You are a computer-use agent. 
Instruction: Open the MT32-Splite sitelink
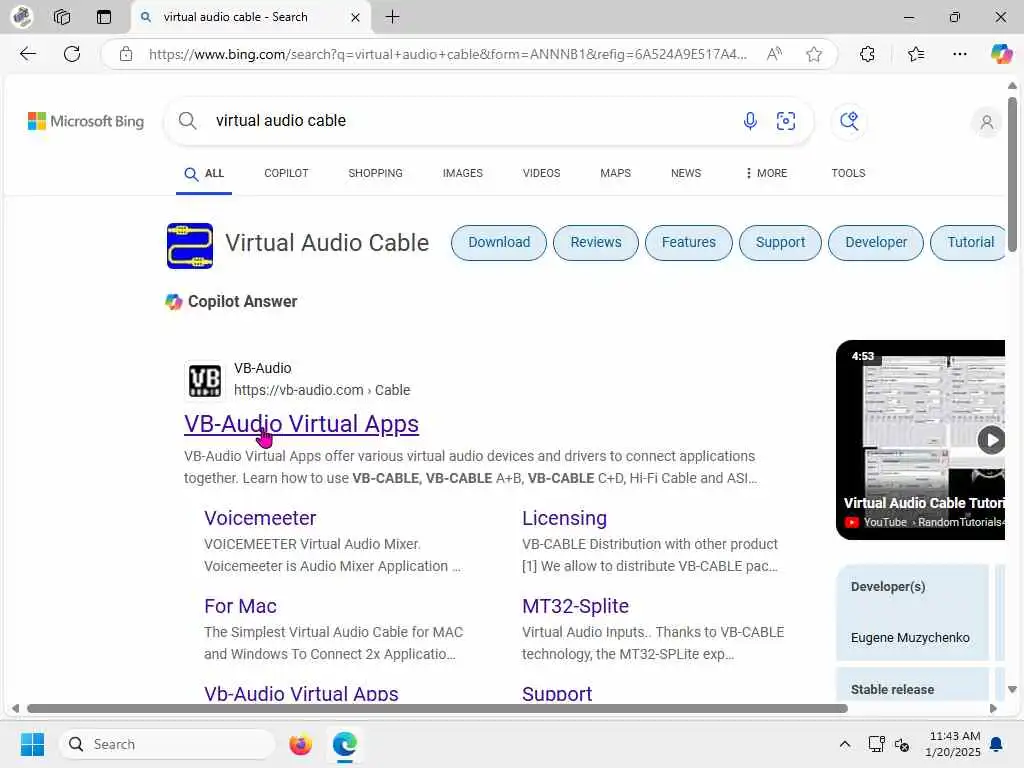[575, 606]
